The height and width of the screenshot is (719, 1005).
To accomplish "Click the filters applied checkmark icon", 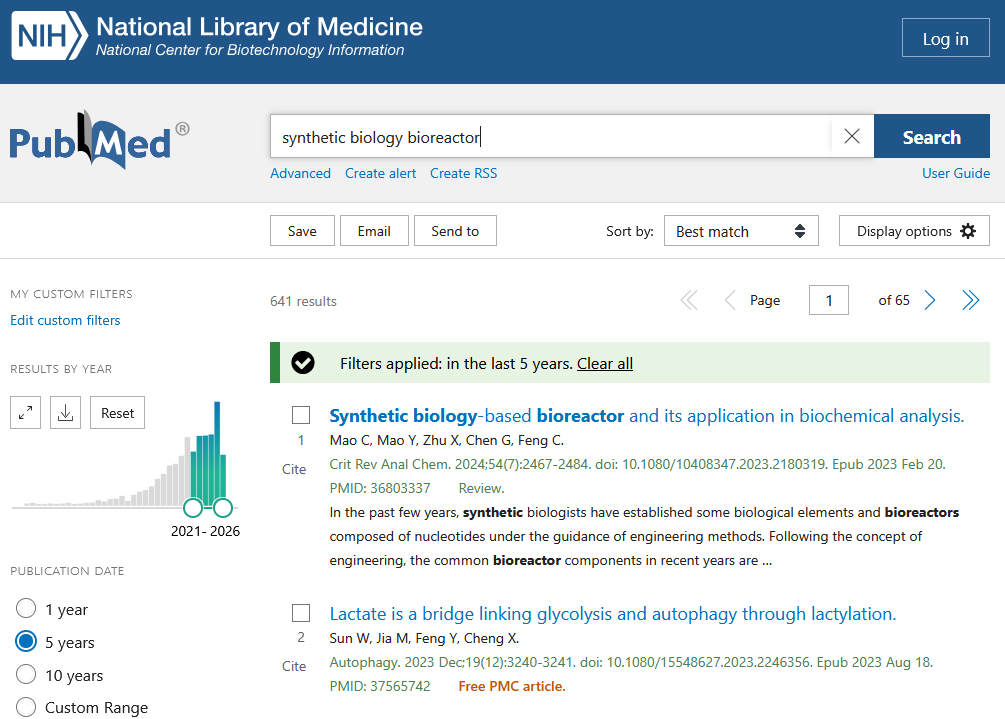I will pyautogui.click(x=303, y=363).
